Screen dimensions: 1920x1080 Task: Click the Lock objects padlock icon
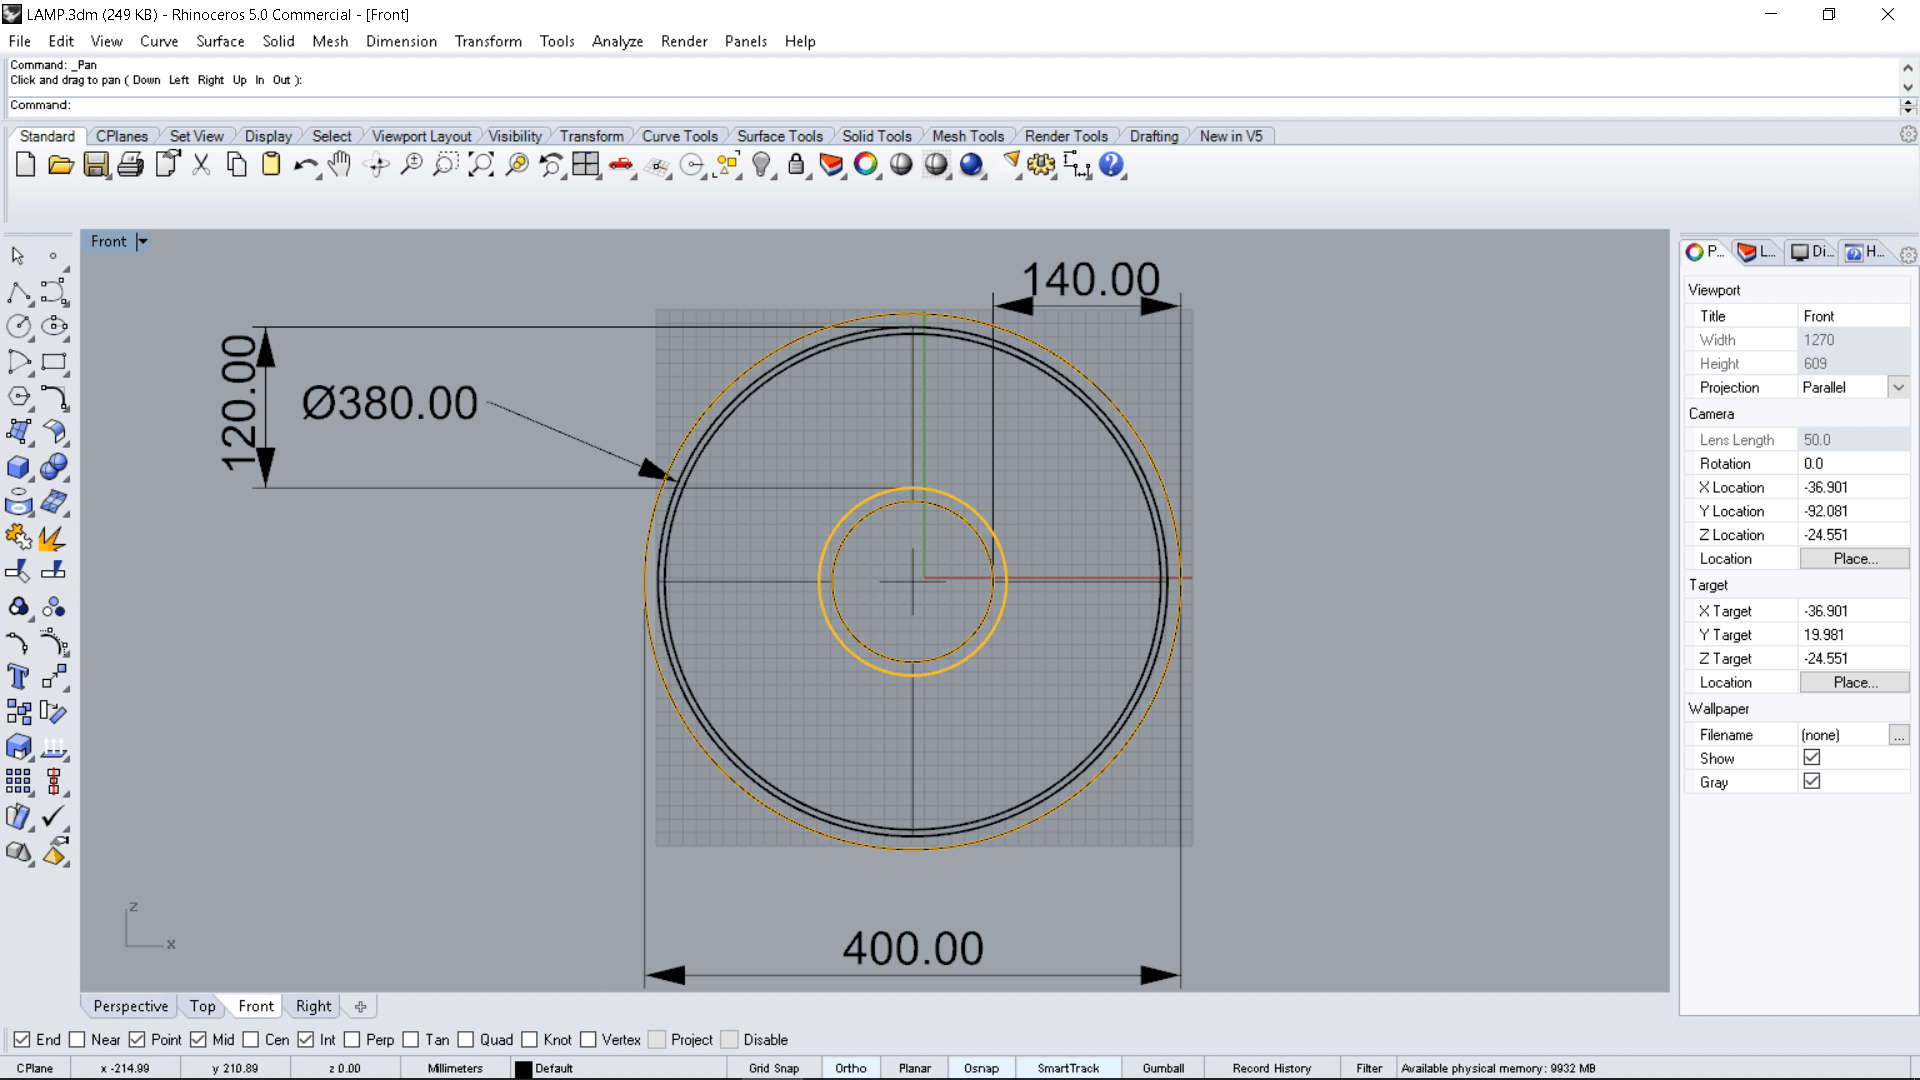[796, 165]
